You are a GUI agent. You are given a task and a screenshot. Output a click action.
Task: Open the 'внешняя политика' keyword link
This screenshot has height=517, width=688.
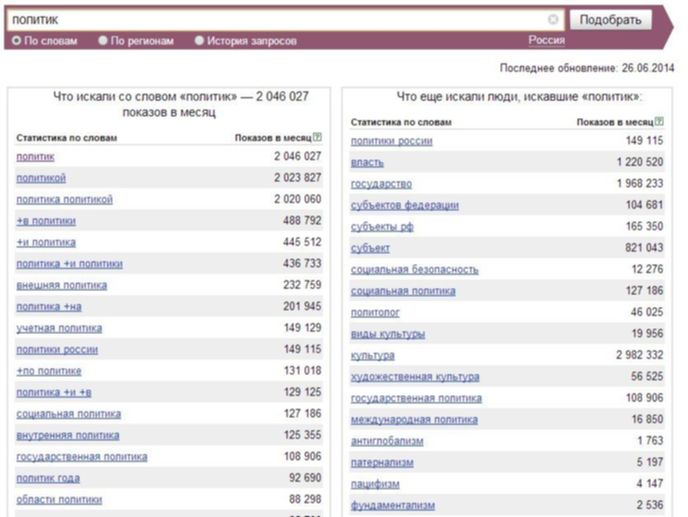62,285
